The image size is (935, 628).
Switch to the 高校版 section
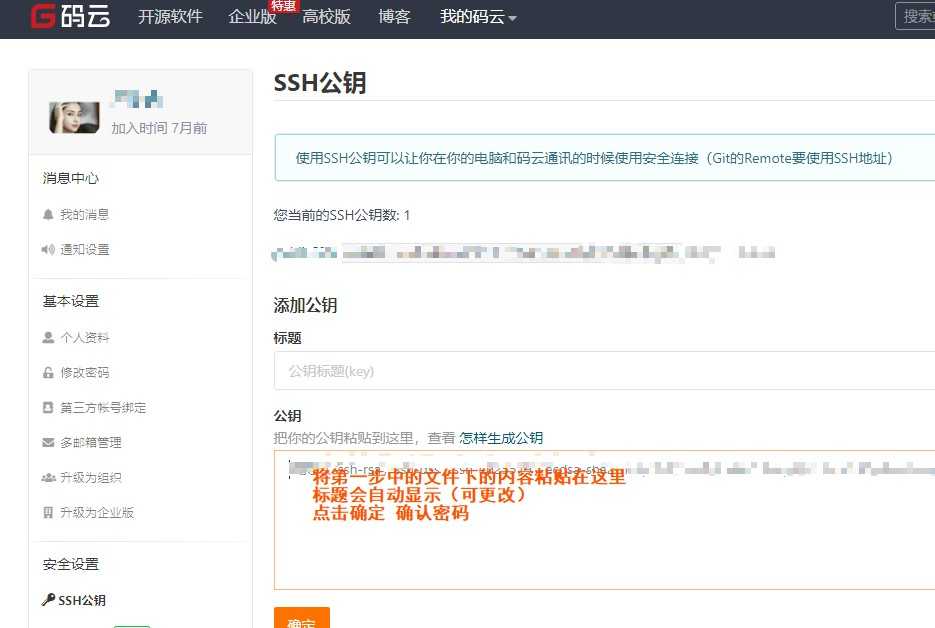click(x=328, y=17)
